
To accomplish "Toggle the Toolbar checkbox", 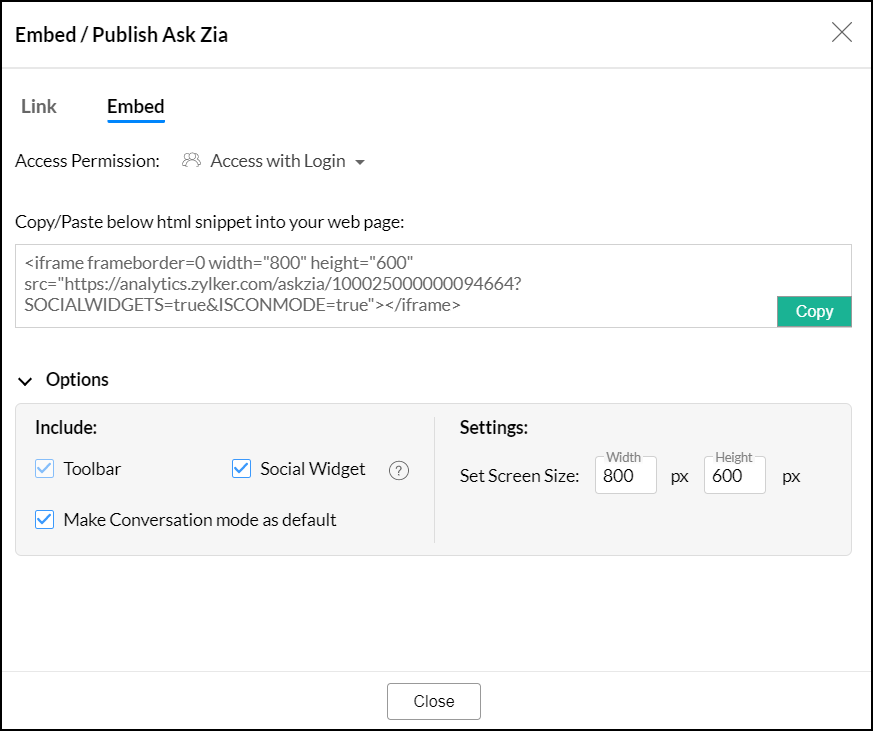I will click(x=44, y=469).
